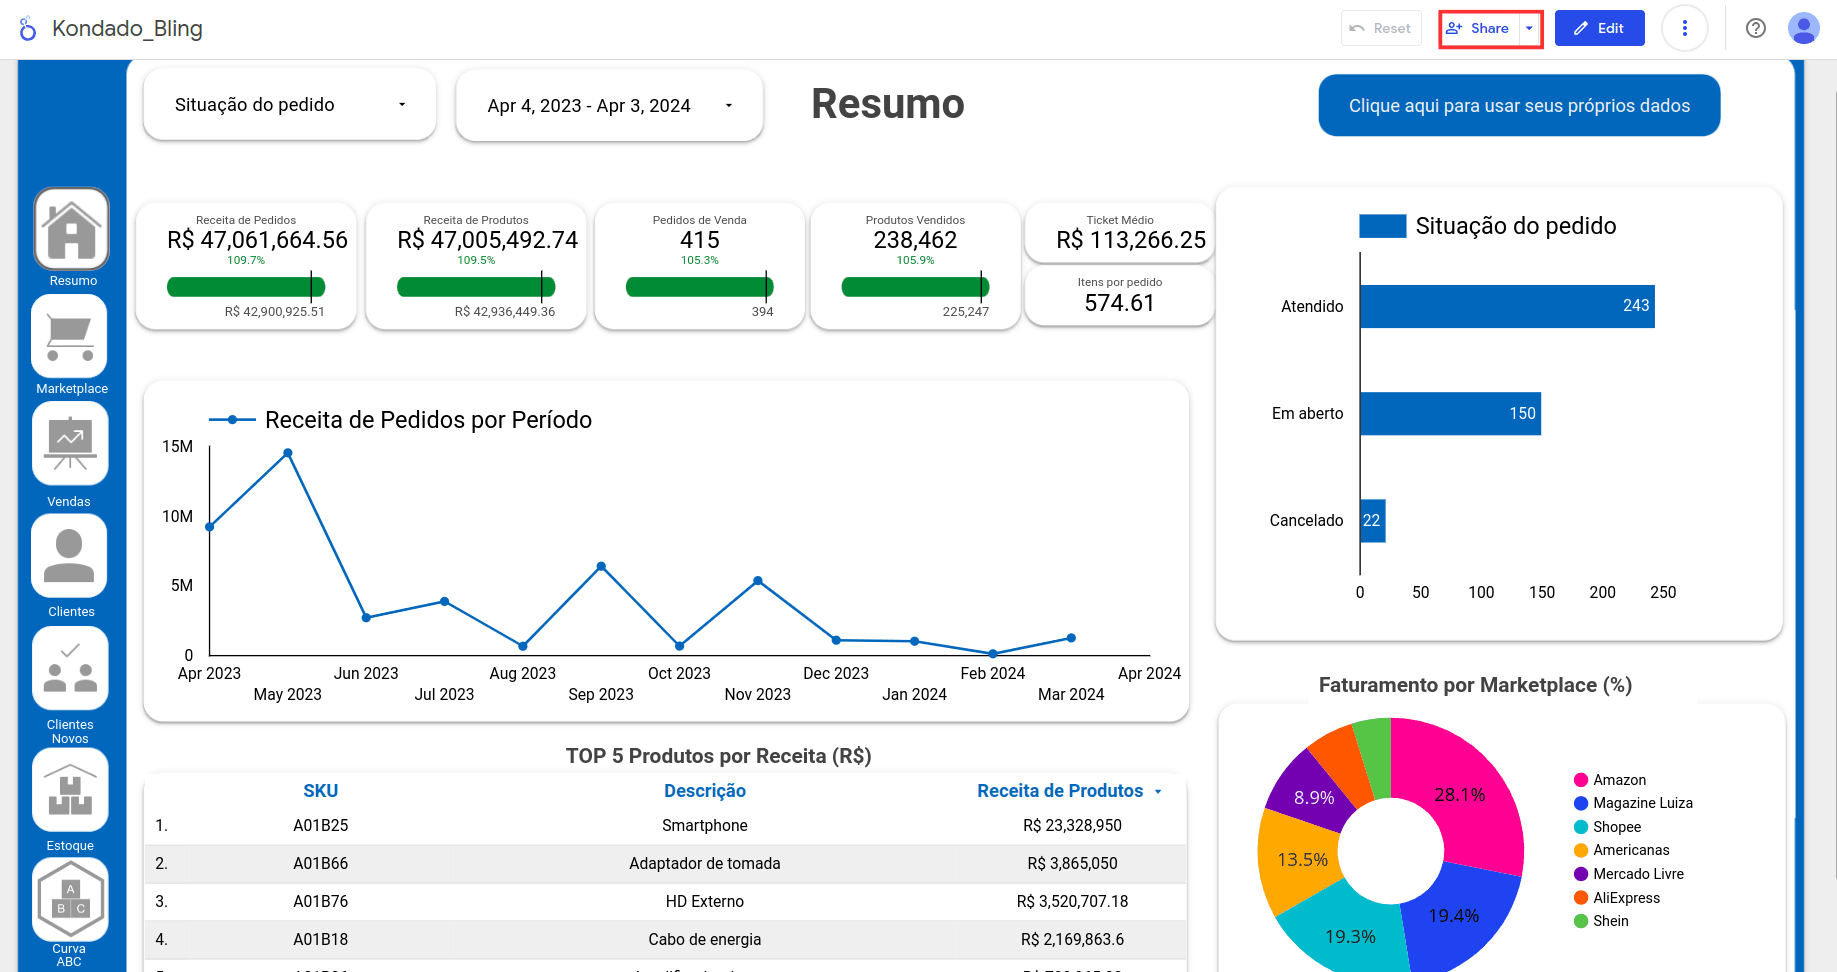Click the Atendido bar in the chart
Screen dimensions: 1837x972
[x=1506, y=306]
